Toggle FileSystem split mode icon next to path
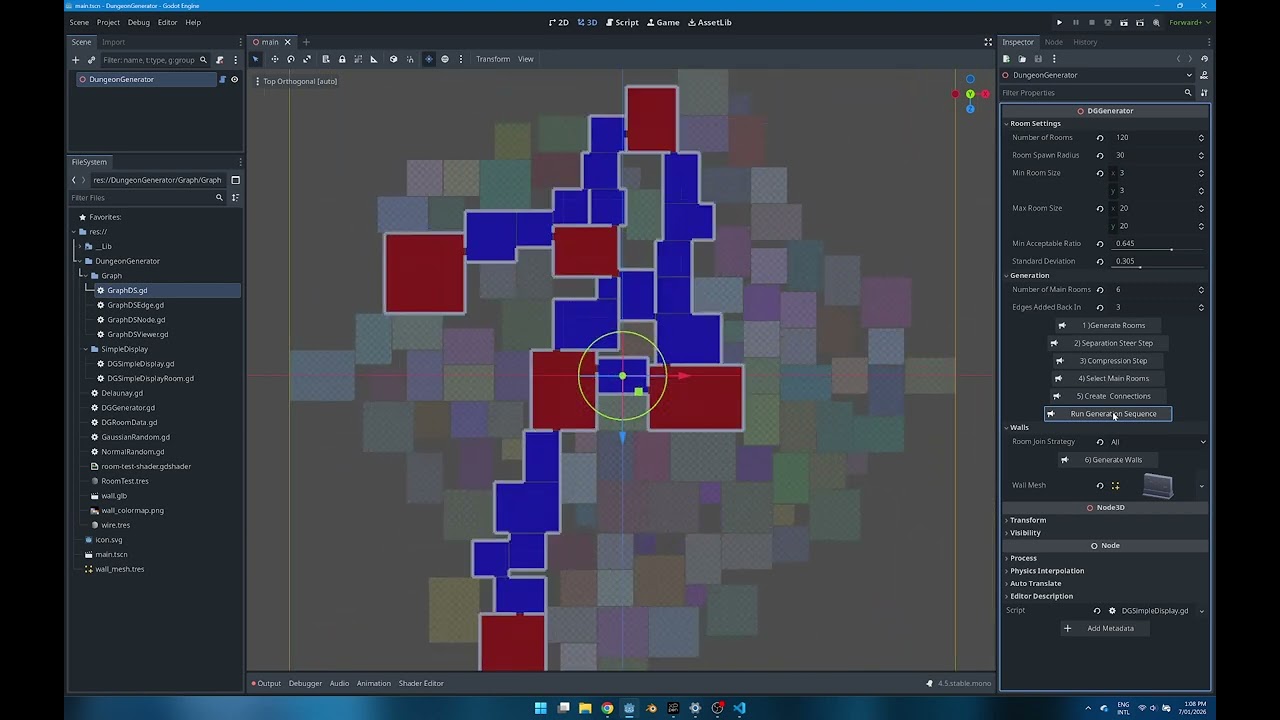 [235, 180]
